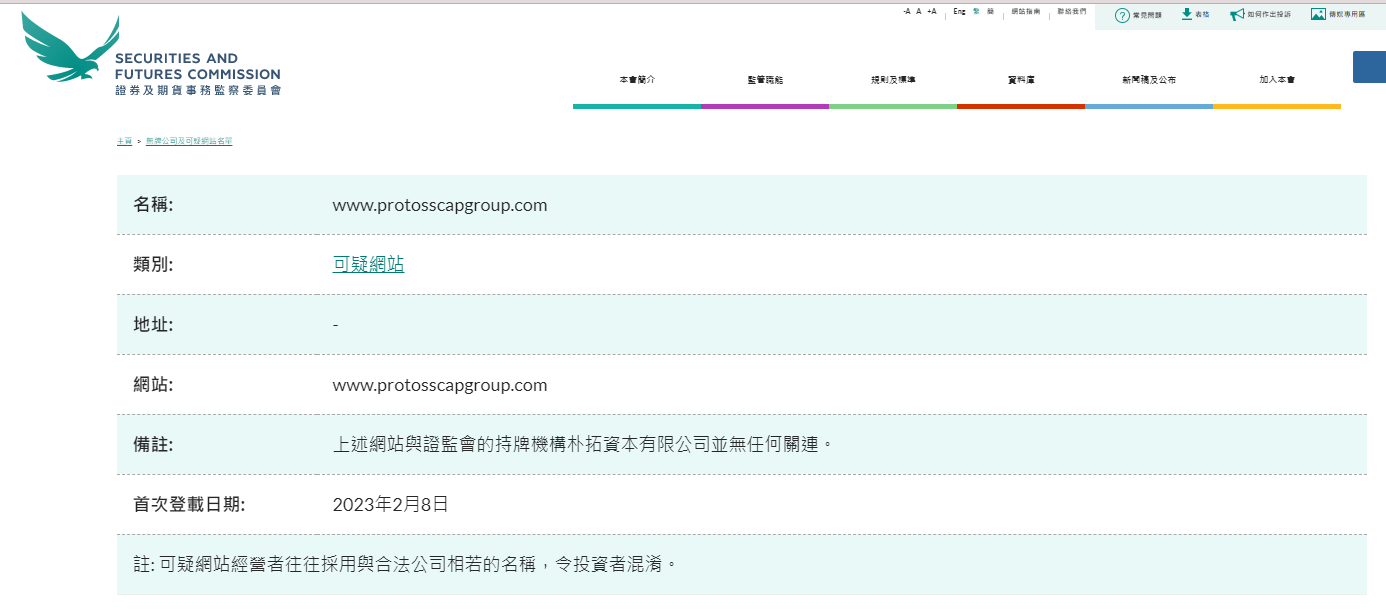The image size is (1386, 613).
Task: Open the 網站指南 sitemap link
Action: [x=1026, y=11]
